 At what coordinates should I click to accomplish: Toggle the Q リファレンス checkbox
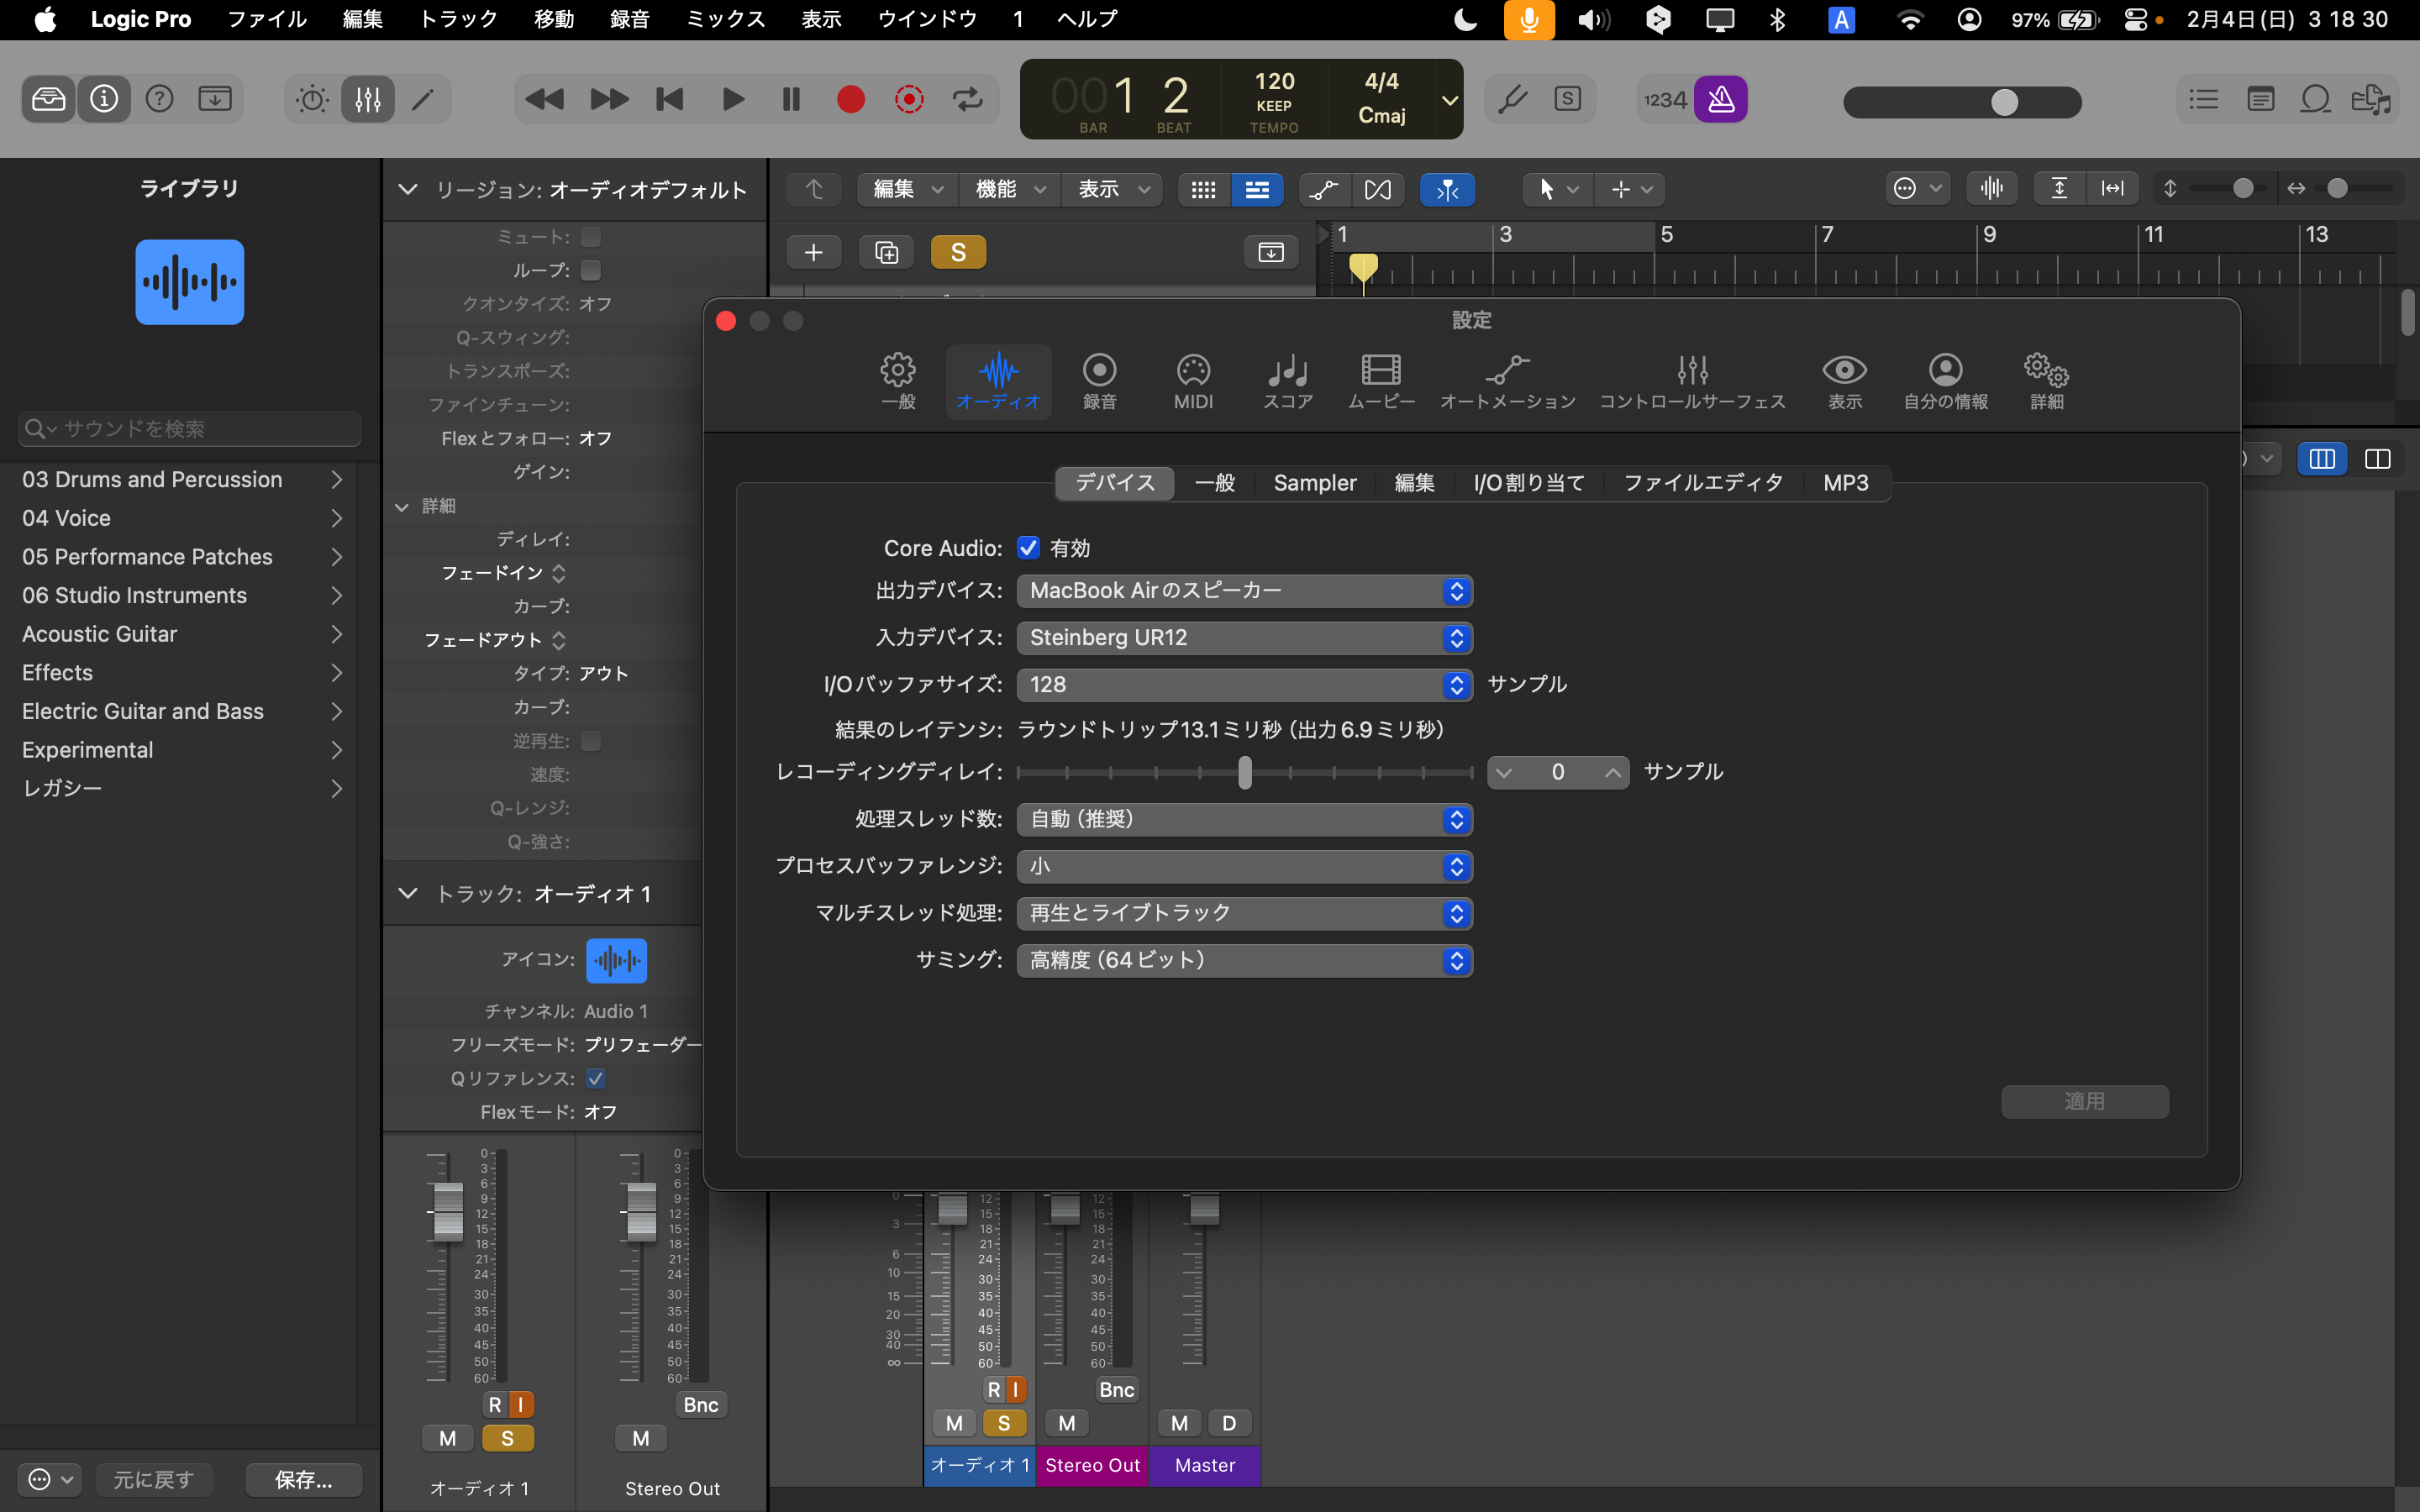(x=596, y=1078)
